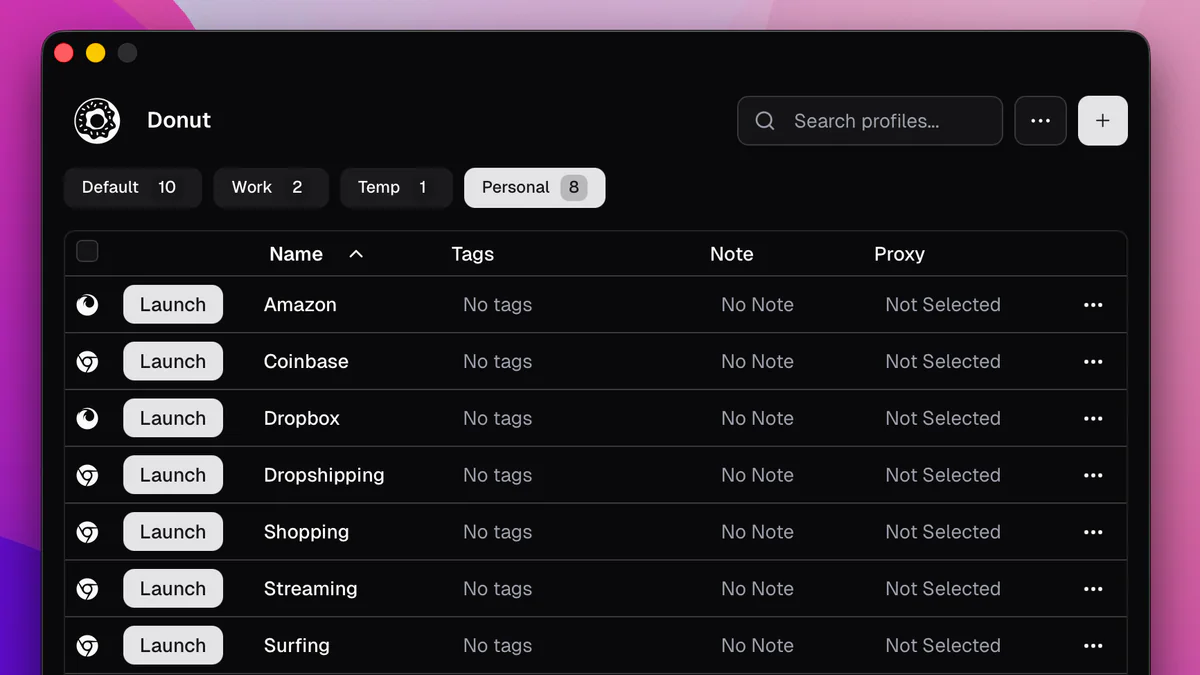Switch to the Default profiles tab
Viewport: 1200px width, 675px height.
tap(132, 187)
